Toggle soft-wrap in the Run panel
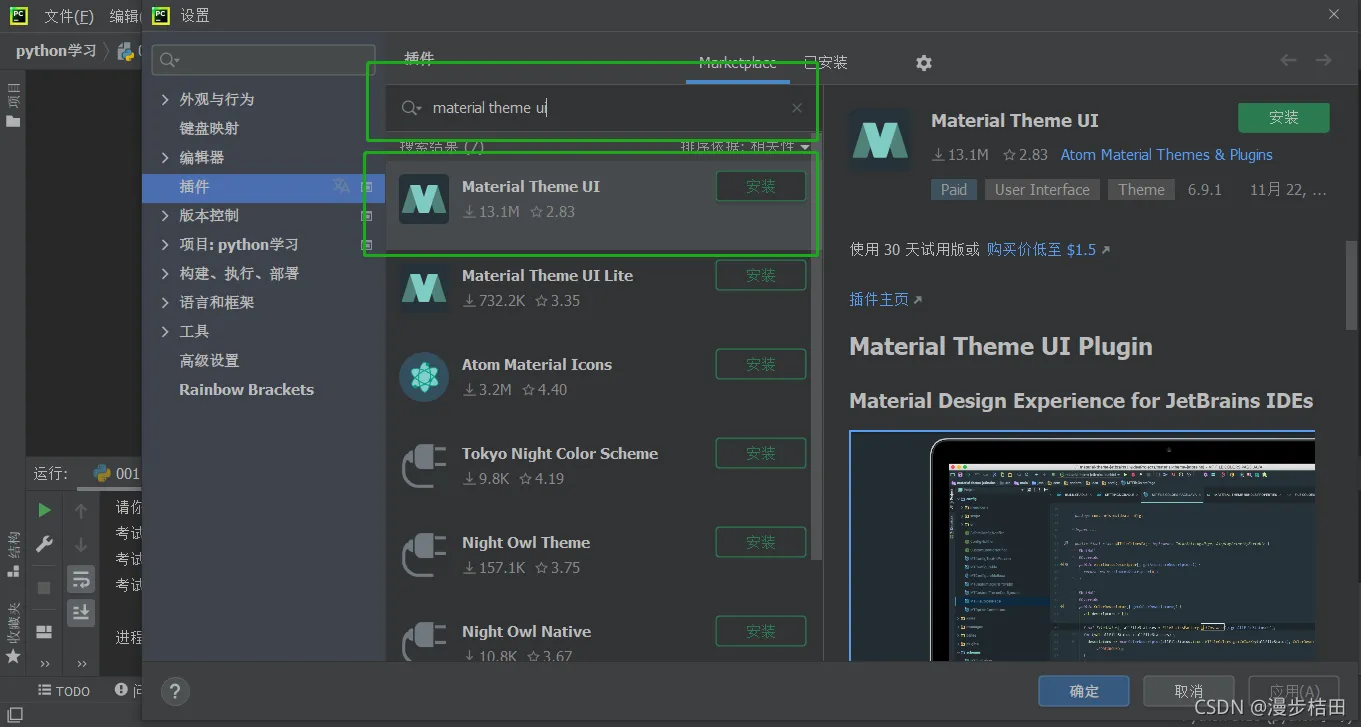 (81, 579)
